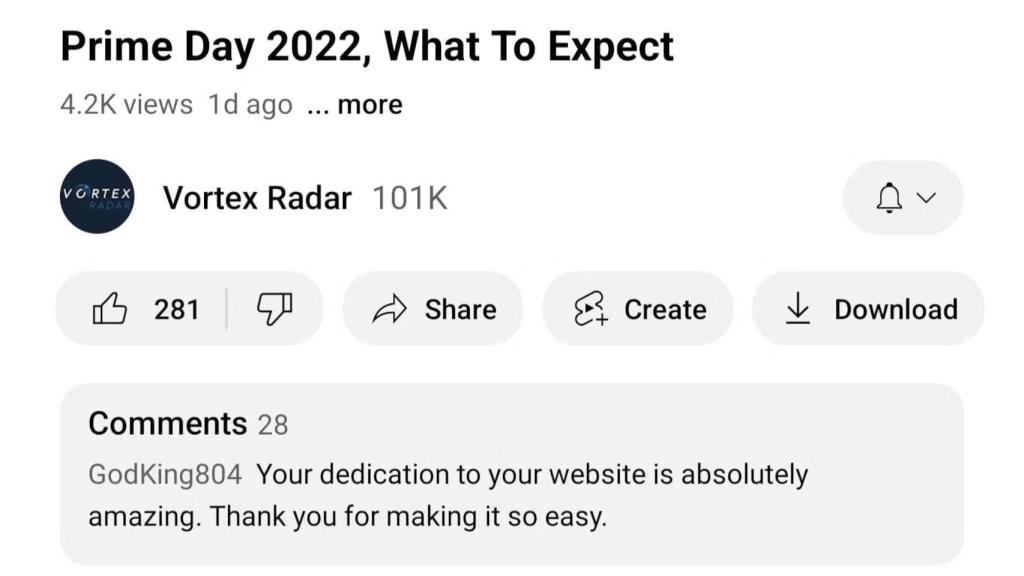Open the Vortex Radar channel name
Screen dimensions: 1024x576
tap(257, 198)
